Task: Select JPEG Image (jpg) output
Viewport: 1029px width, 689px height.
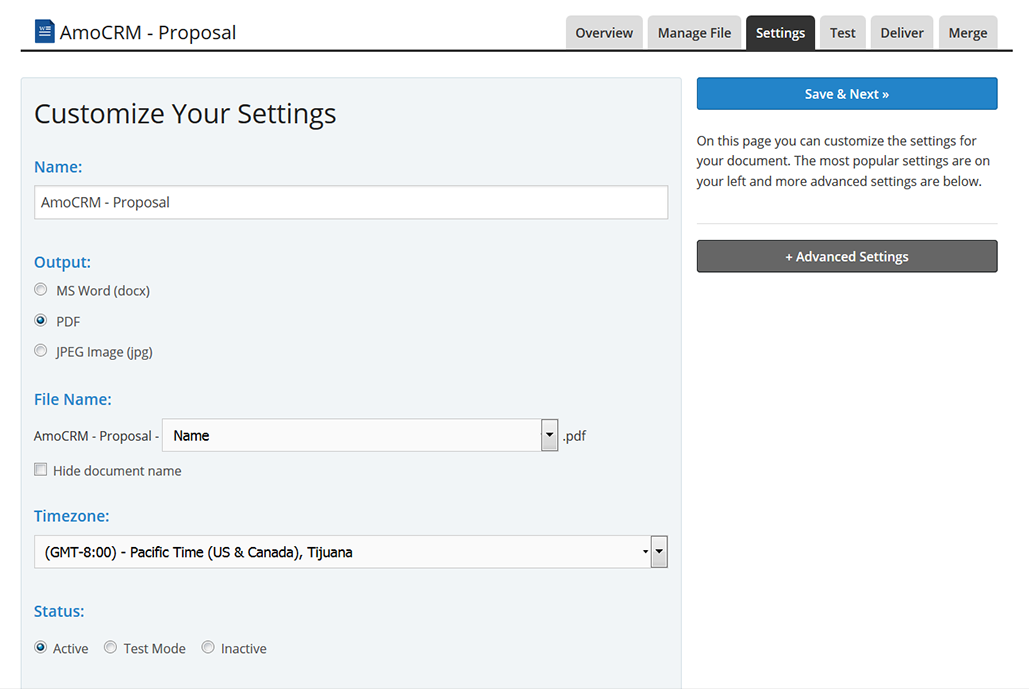Action: tap(41, 351)
